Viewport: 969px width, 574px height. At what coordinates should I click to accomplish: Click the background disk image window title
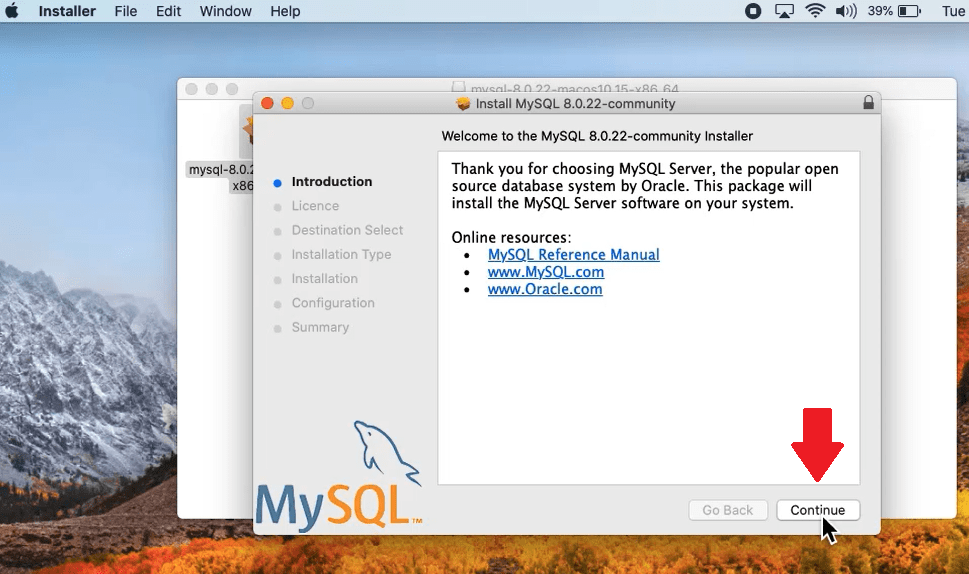coord(574,88)
